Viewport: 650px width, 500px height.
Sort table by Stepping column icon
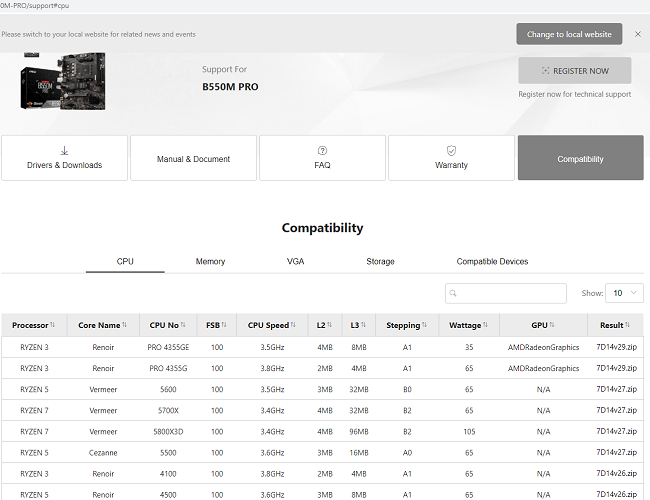click(x=424, y=325)
